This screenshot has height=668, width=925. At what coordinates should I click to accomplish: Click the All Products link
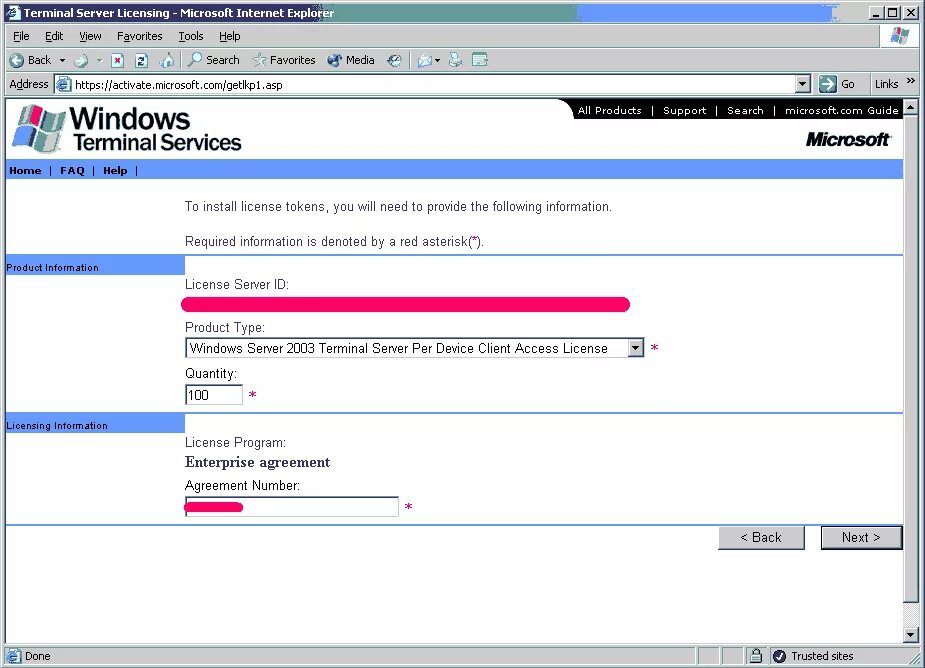pyautogui.click(x=609, y=110)
